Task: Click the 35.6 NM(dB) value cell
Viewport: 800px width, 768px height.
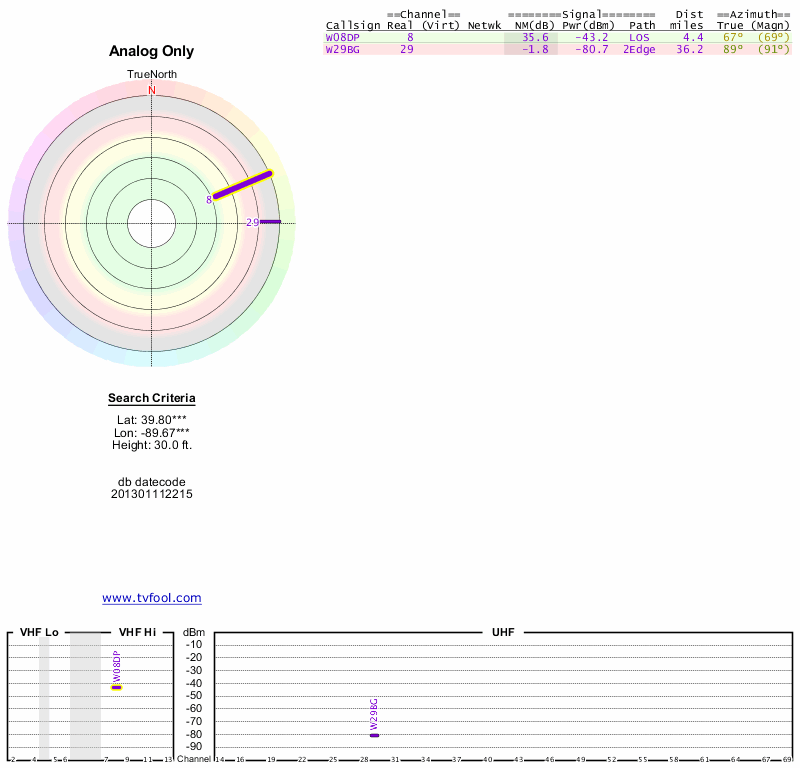Action: [x=535, y=37]
